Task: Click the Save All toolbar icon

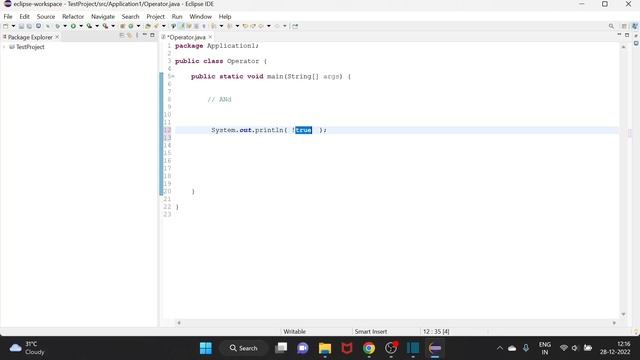Action: [x=29, y=26]
